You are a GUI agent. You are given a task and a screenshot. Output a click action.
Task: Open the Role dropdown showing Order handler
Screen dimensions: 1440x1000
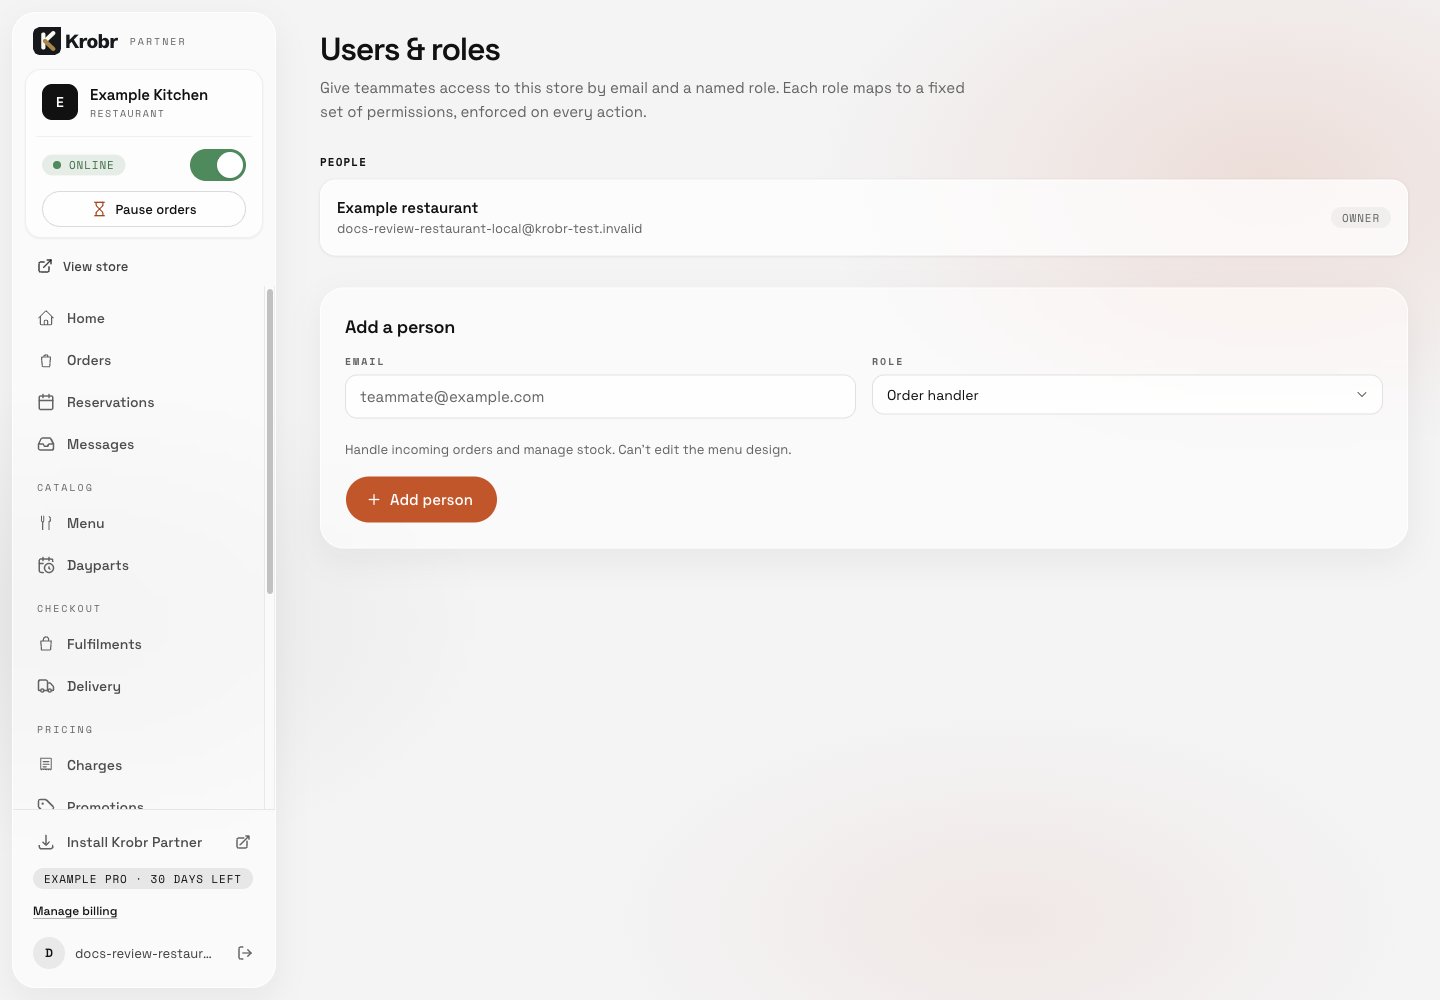[1127, 395]
